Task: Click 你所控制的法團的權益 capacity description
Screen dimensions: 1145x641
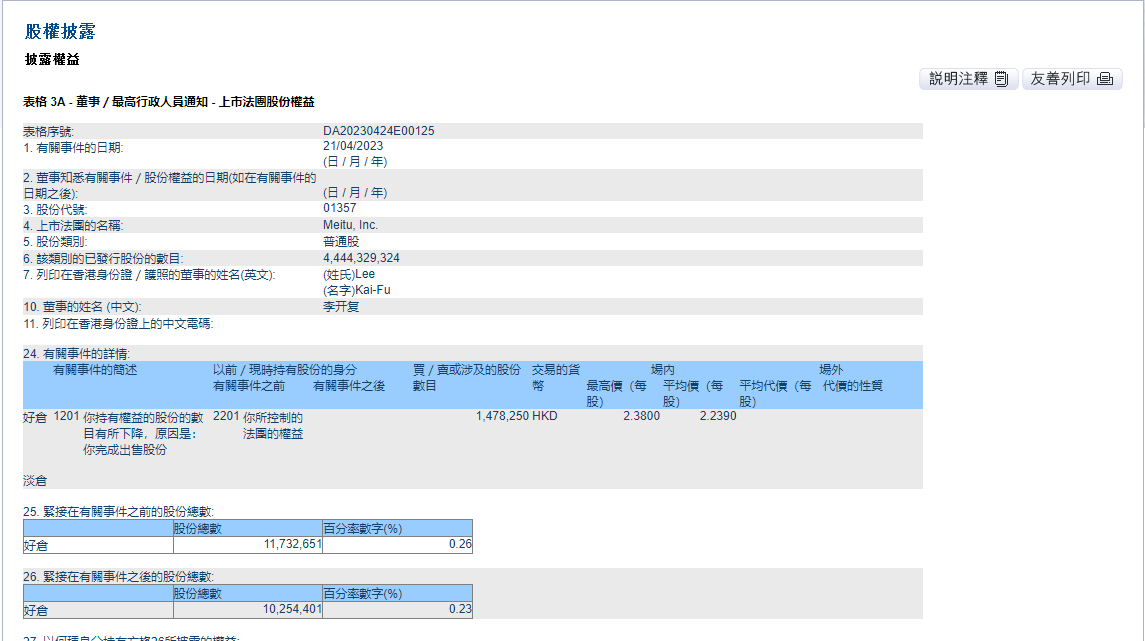Action: point(272,426)
